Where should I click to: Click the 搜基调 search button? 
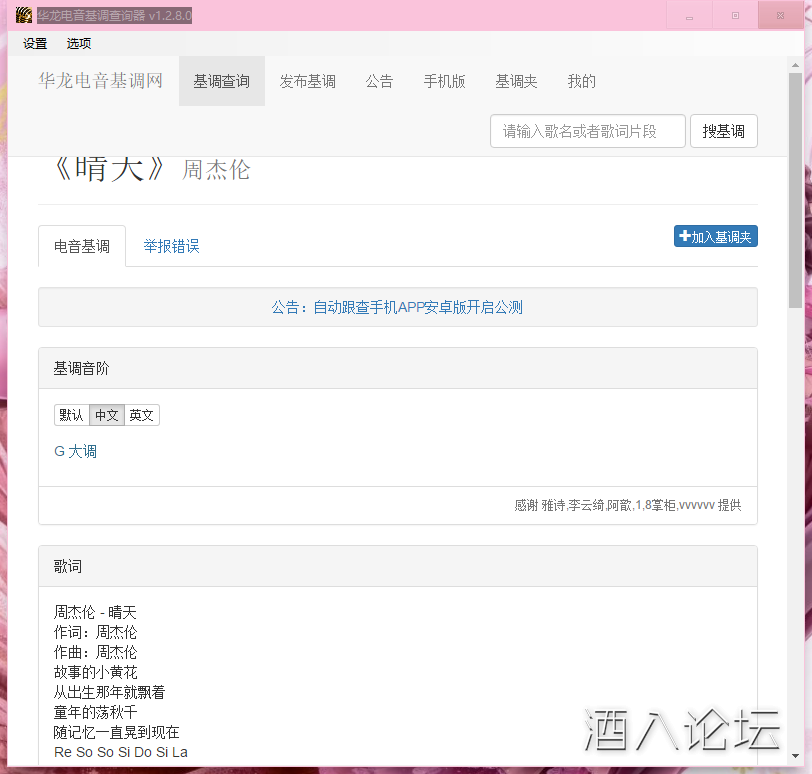[x=723, y=131]
